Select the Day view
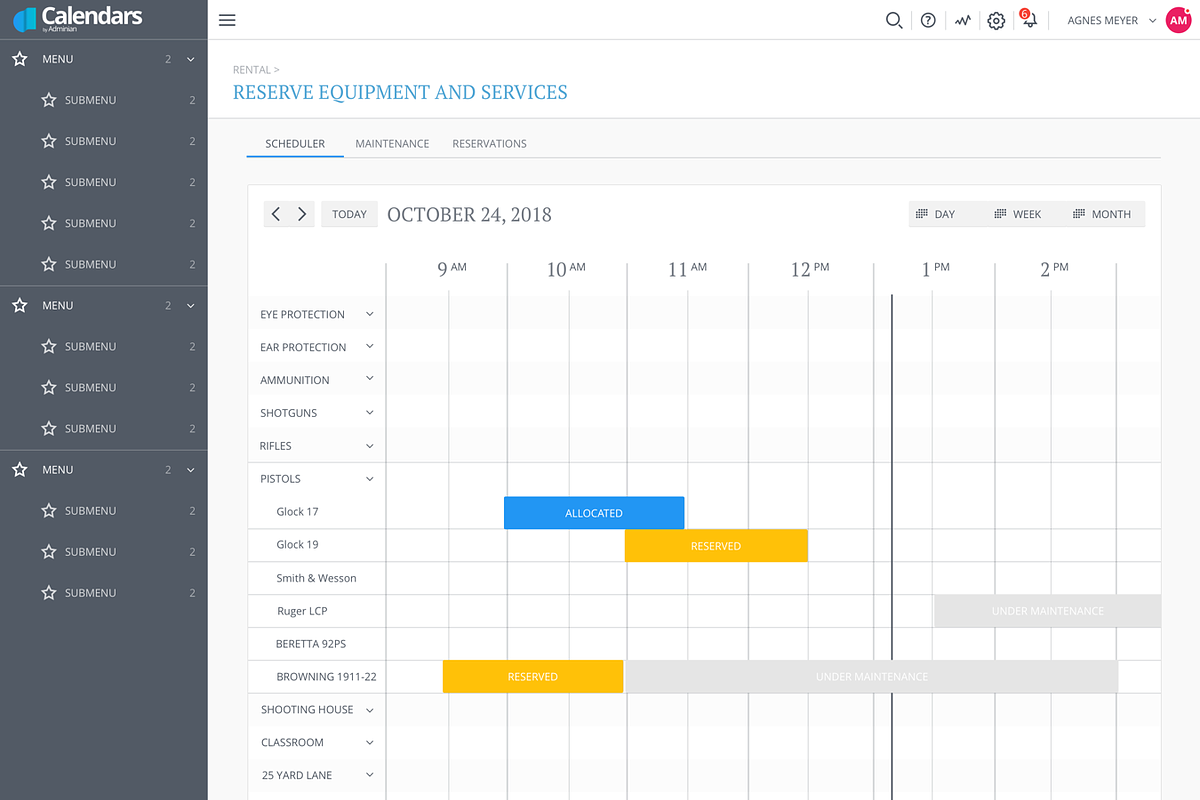 click(x=935, y=214)
